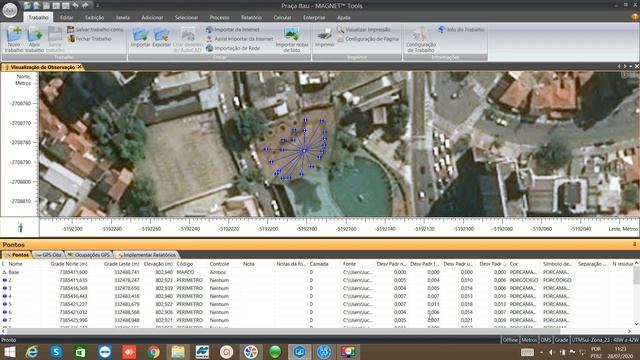
Task: Click the Exportar icon
Action: [162, 38]
